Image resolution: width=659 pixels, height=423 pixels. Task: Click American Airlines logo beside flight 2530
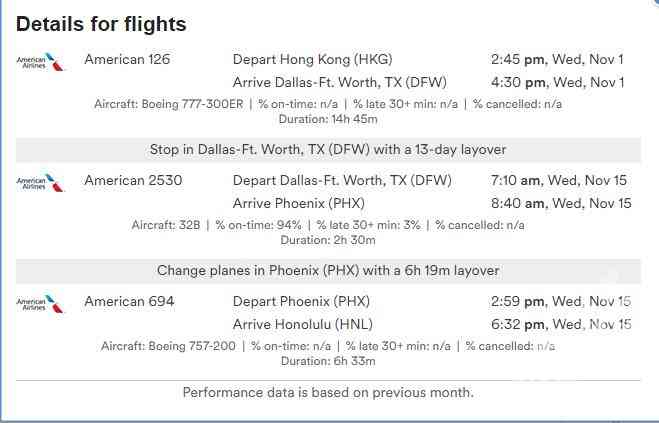[41, 183]
